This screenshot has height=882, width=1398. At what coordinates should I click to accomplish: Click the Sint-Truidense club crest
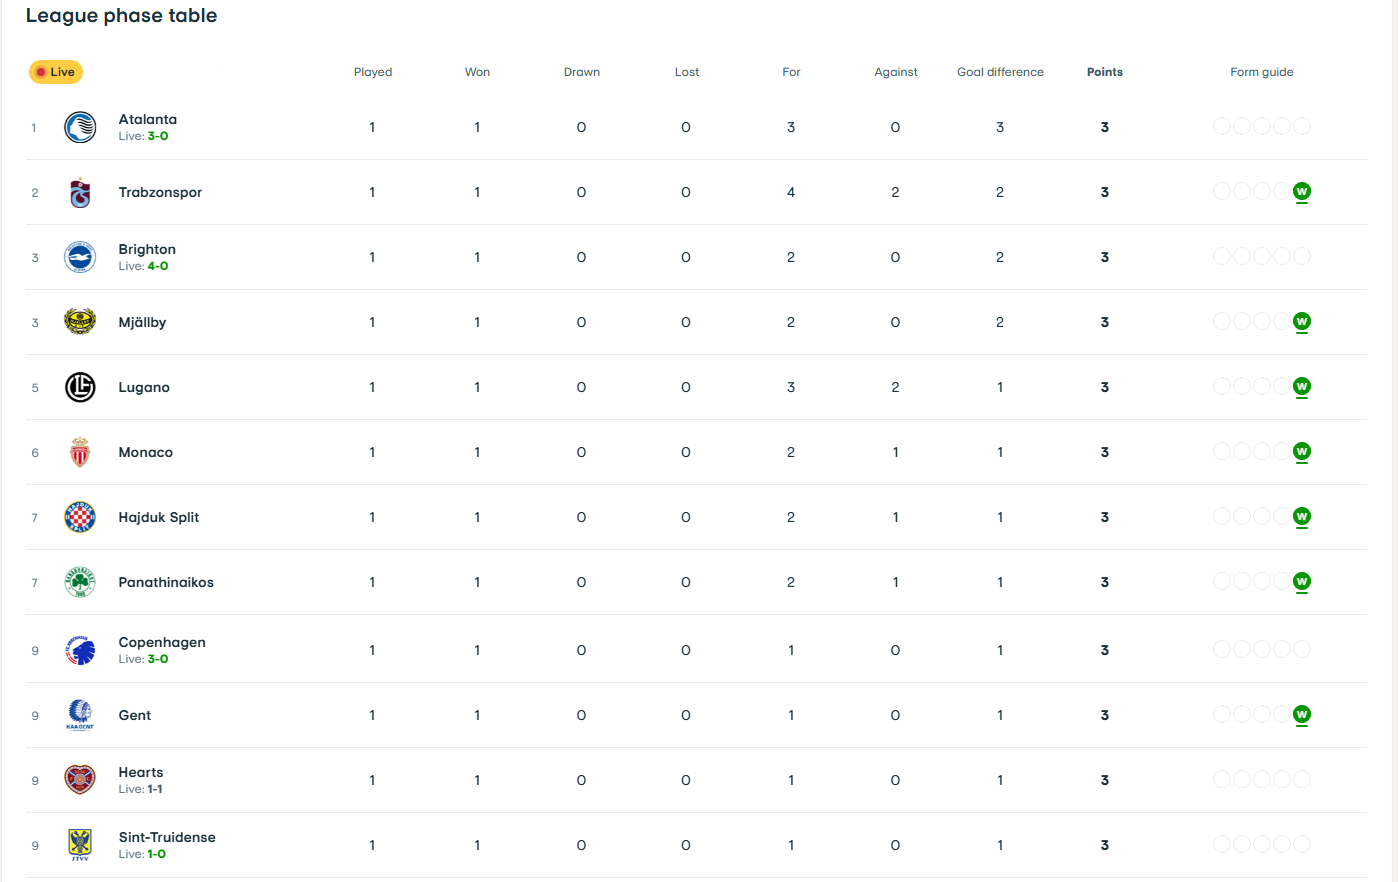(80, 845)
